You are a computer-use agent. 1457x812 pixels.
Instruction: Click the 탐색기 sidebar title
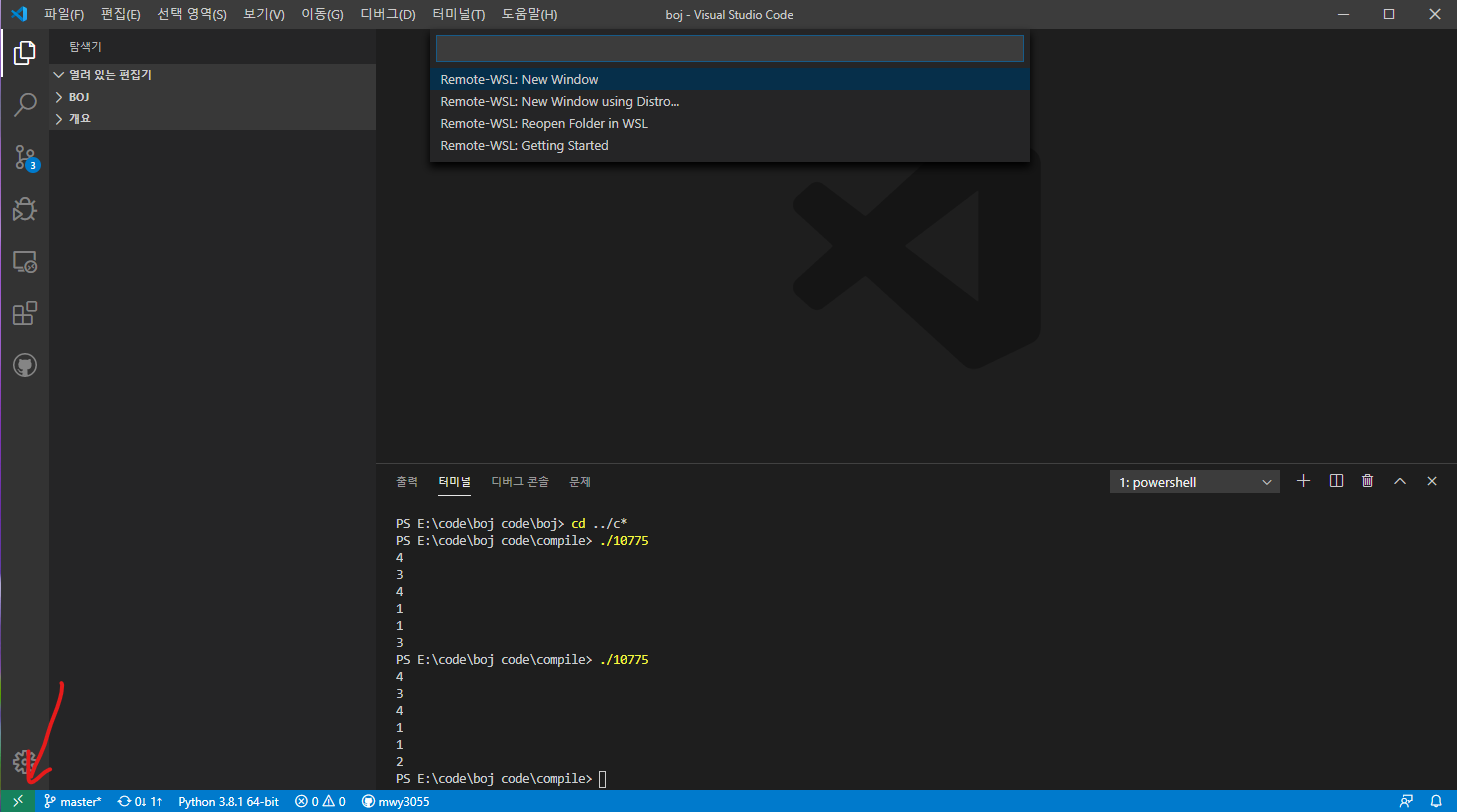point(85,47)
